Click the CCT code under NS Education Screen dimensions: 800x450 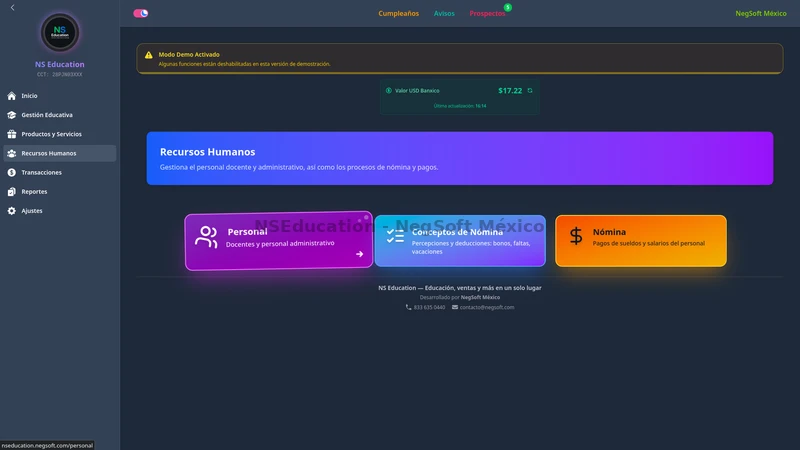point(60,74)
